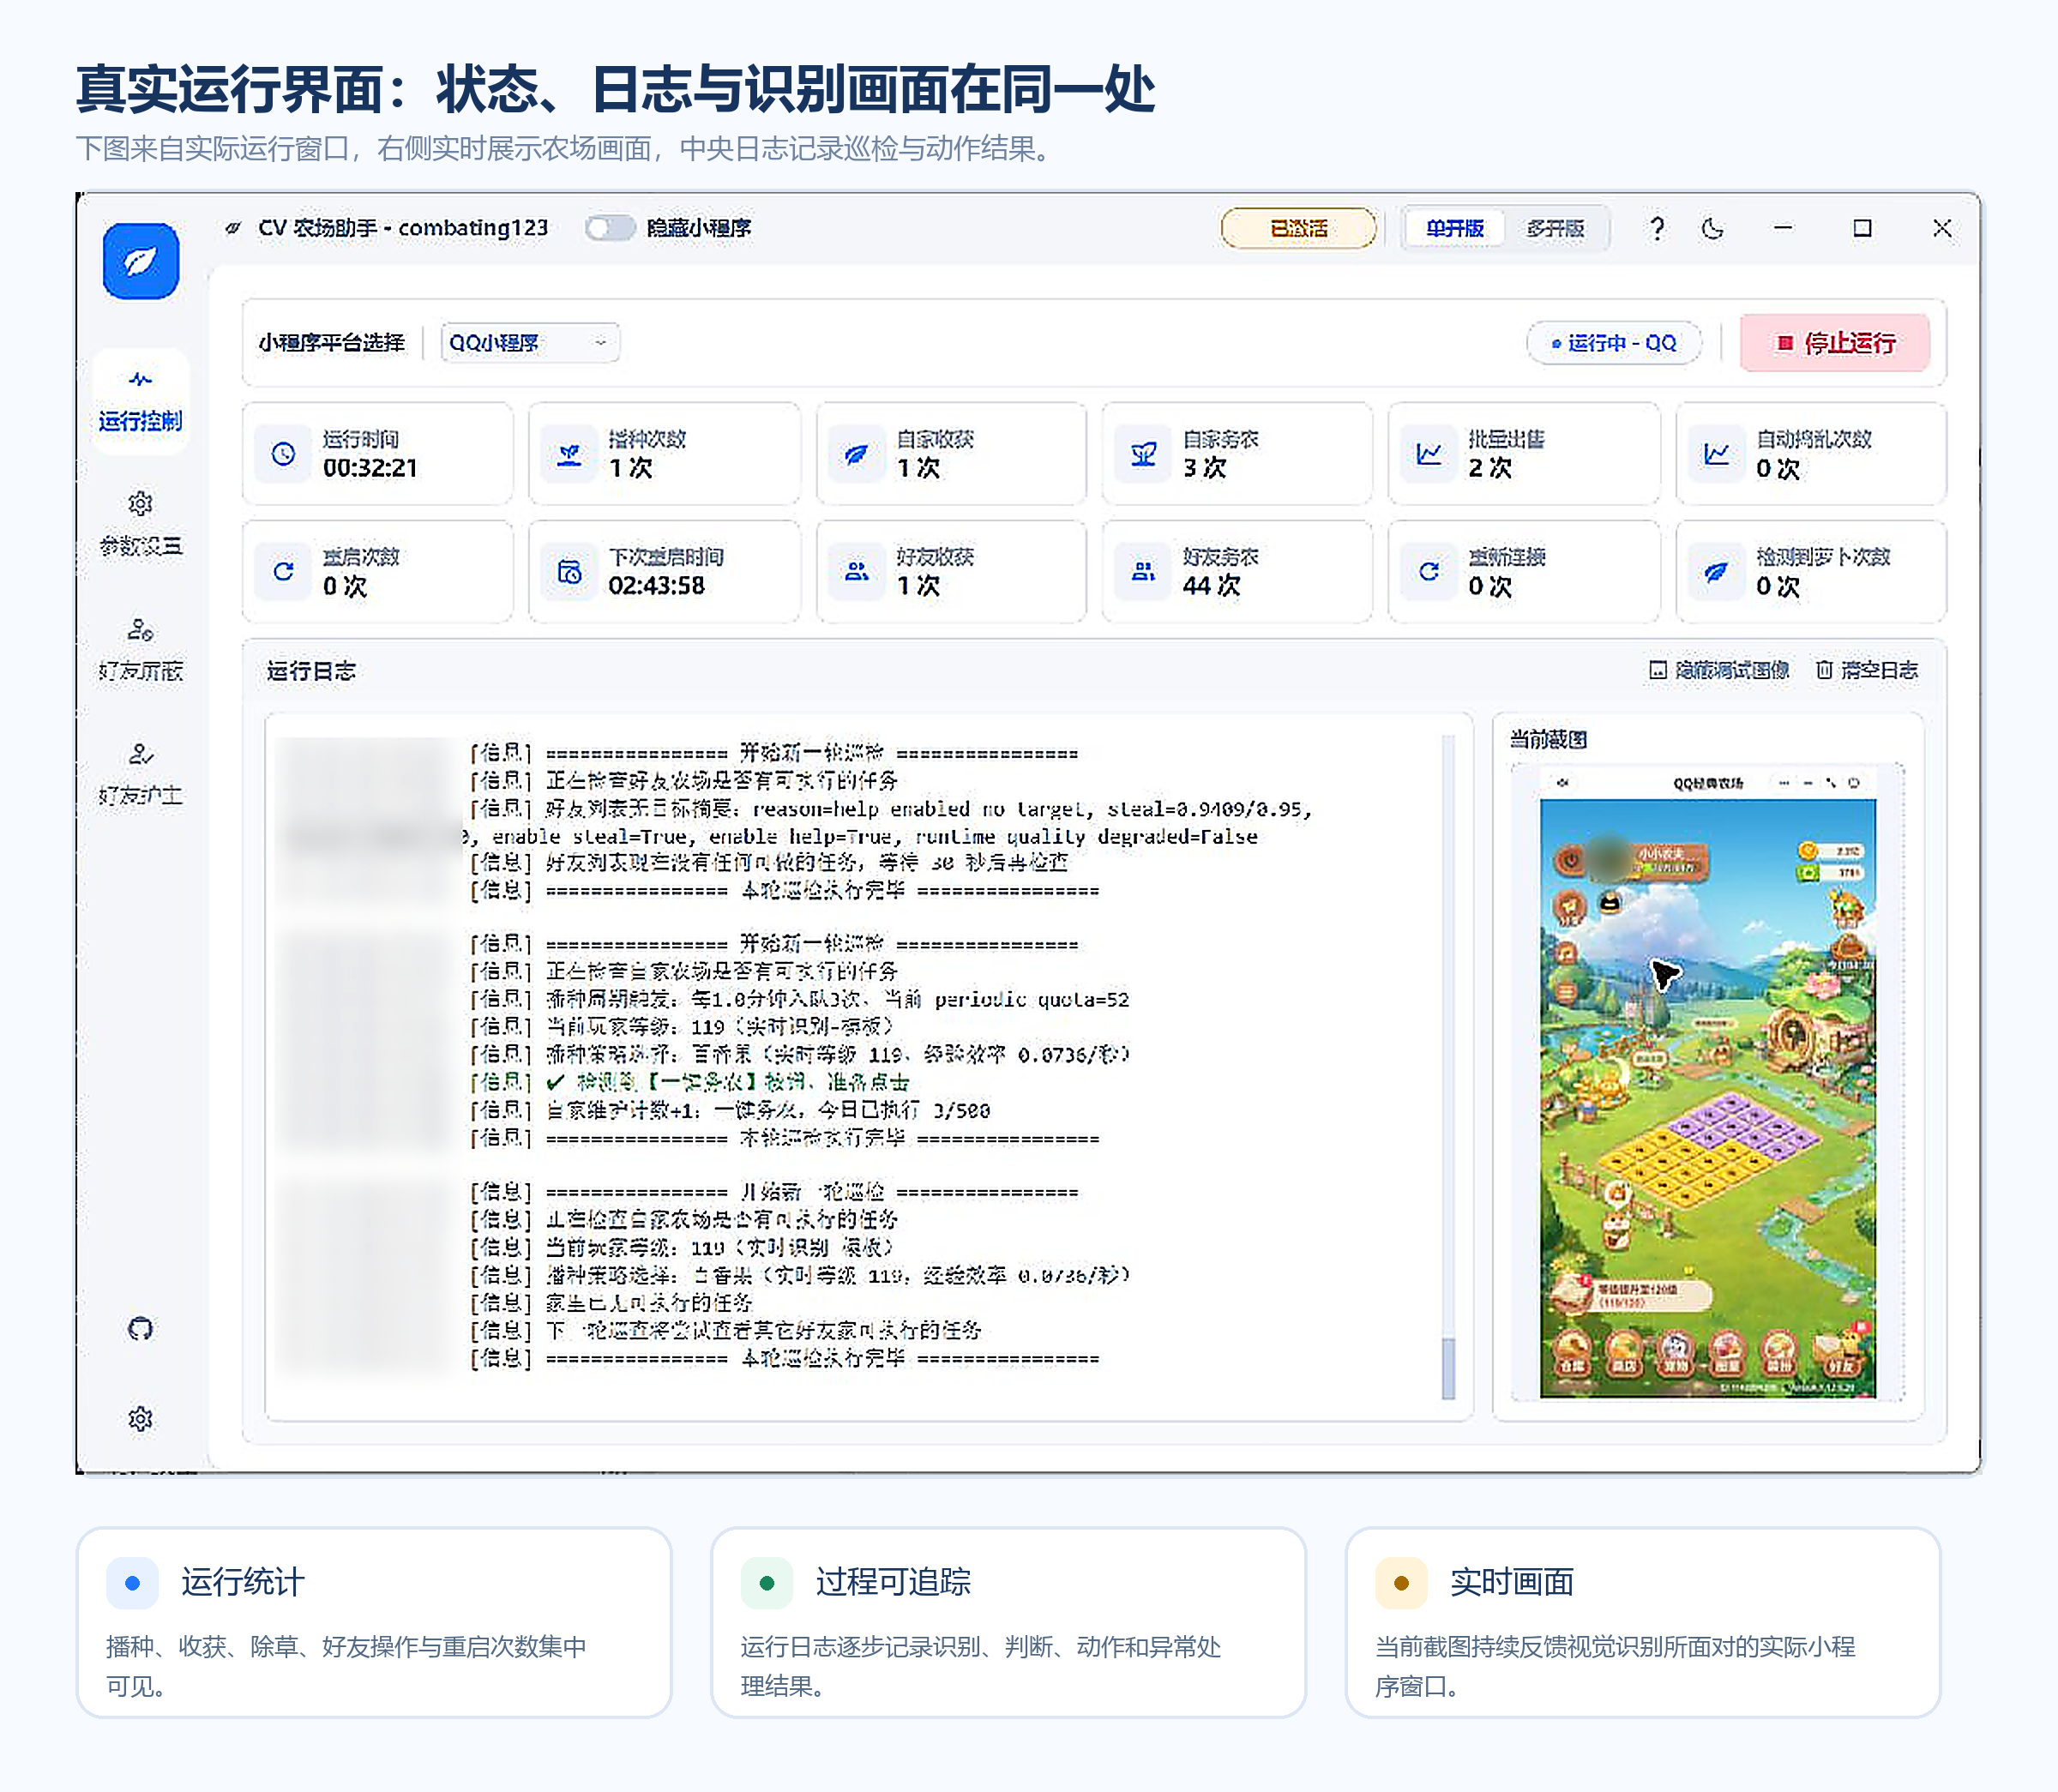Click the calendar icon beside 下次重启时间
2058x1792 pixels.
[570, 571]
